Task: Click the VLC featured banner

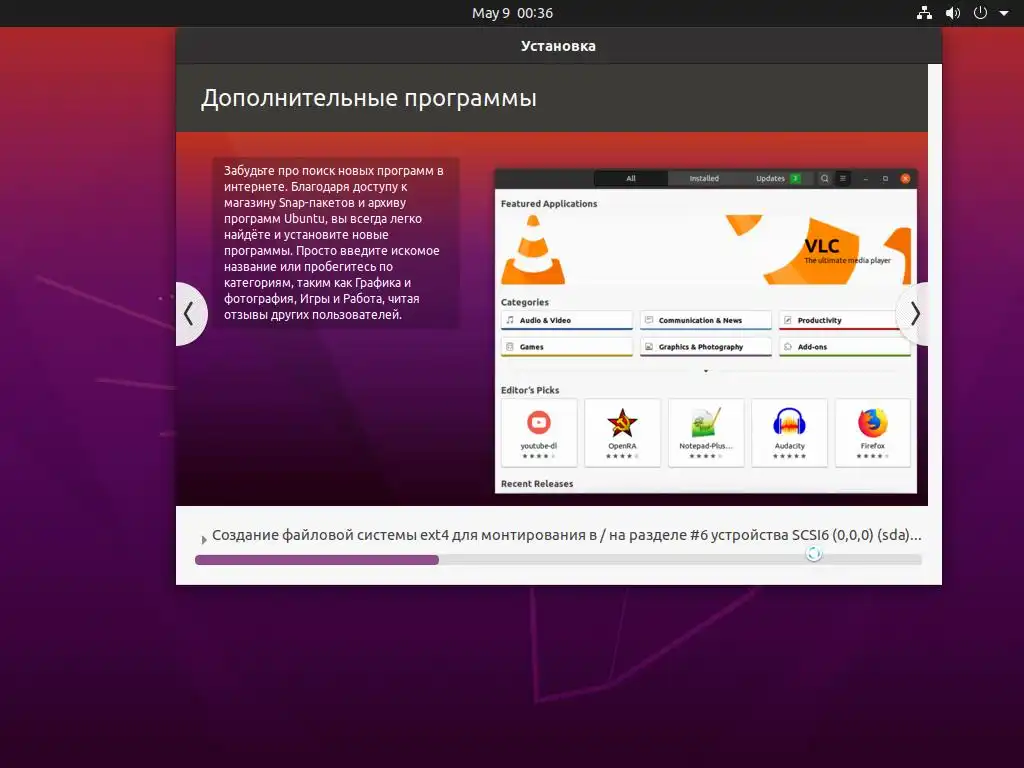Action: (x=706, y=250)
